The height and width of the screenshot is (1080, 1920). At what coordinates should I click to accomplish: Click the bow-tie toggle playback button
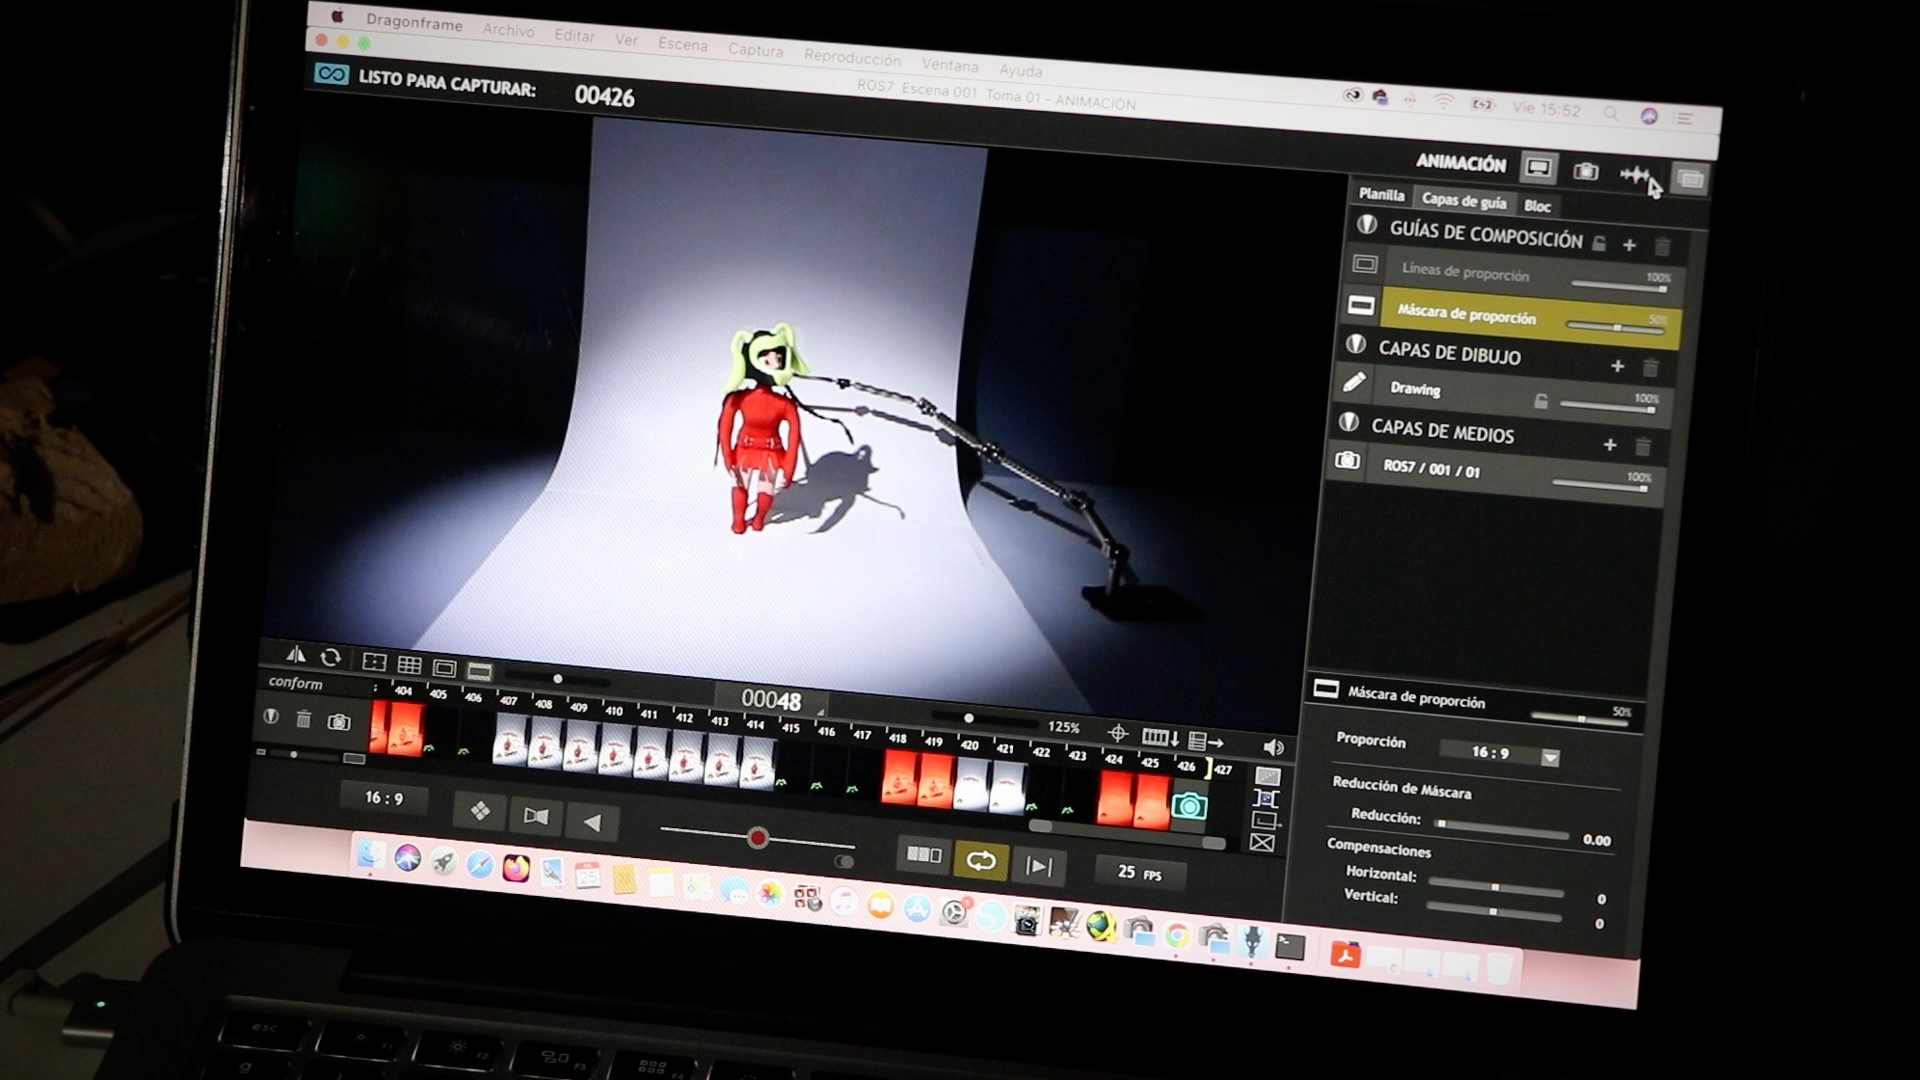(536, 817)
